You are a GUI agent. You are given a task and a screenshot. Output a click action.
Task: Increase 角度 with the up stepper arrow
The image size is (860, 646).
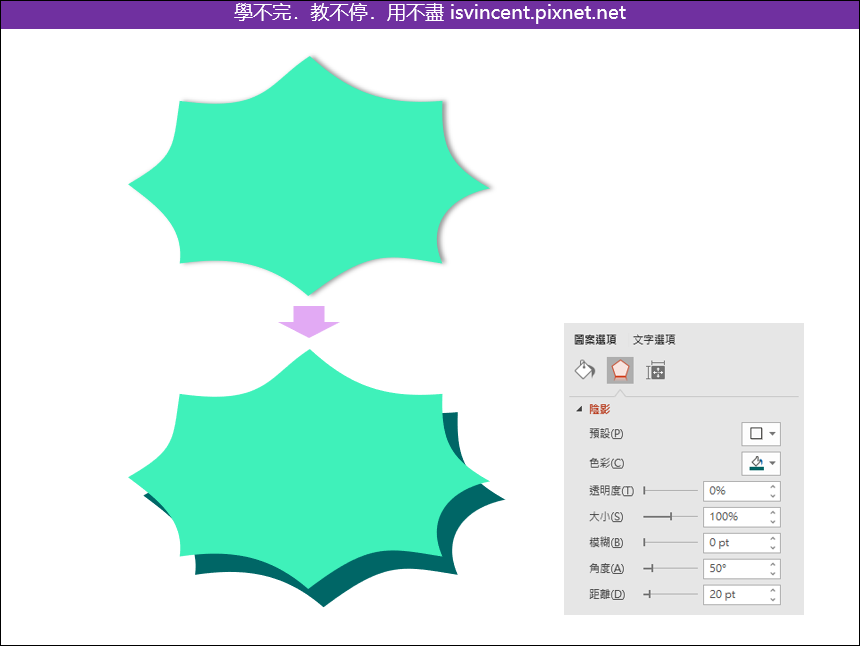(773, 564)
